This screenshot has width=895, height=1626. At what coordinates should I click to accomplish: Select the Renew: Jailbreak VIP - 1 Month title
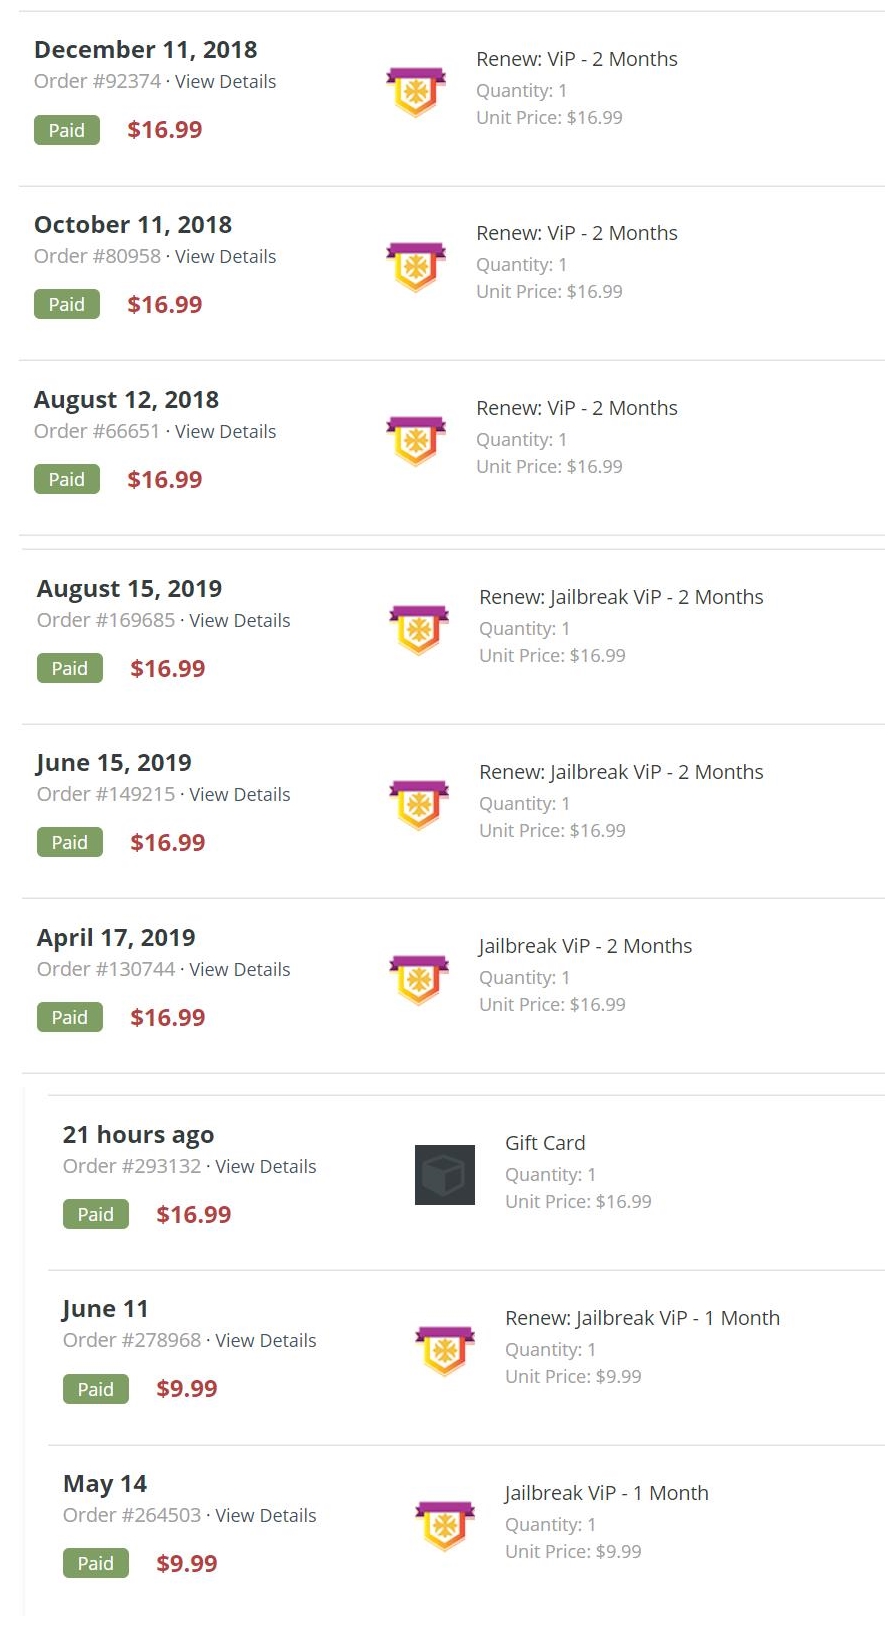tap(642, 1318)
